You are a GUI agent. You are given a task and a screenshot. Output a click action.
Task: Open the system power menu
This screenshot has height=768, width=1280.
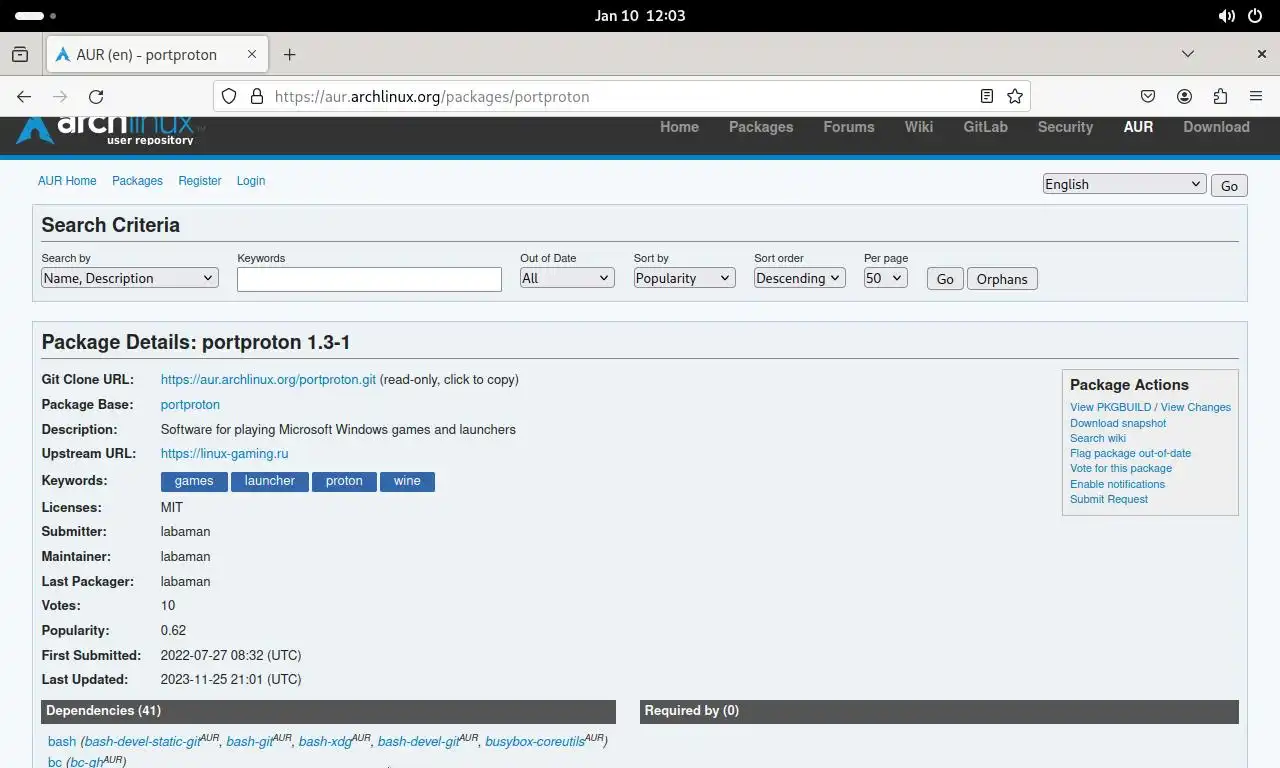pos(1255,16)
